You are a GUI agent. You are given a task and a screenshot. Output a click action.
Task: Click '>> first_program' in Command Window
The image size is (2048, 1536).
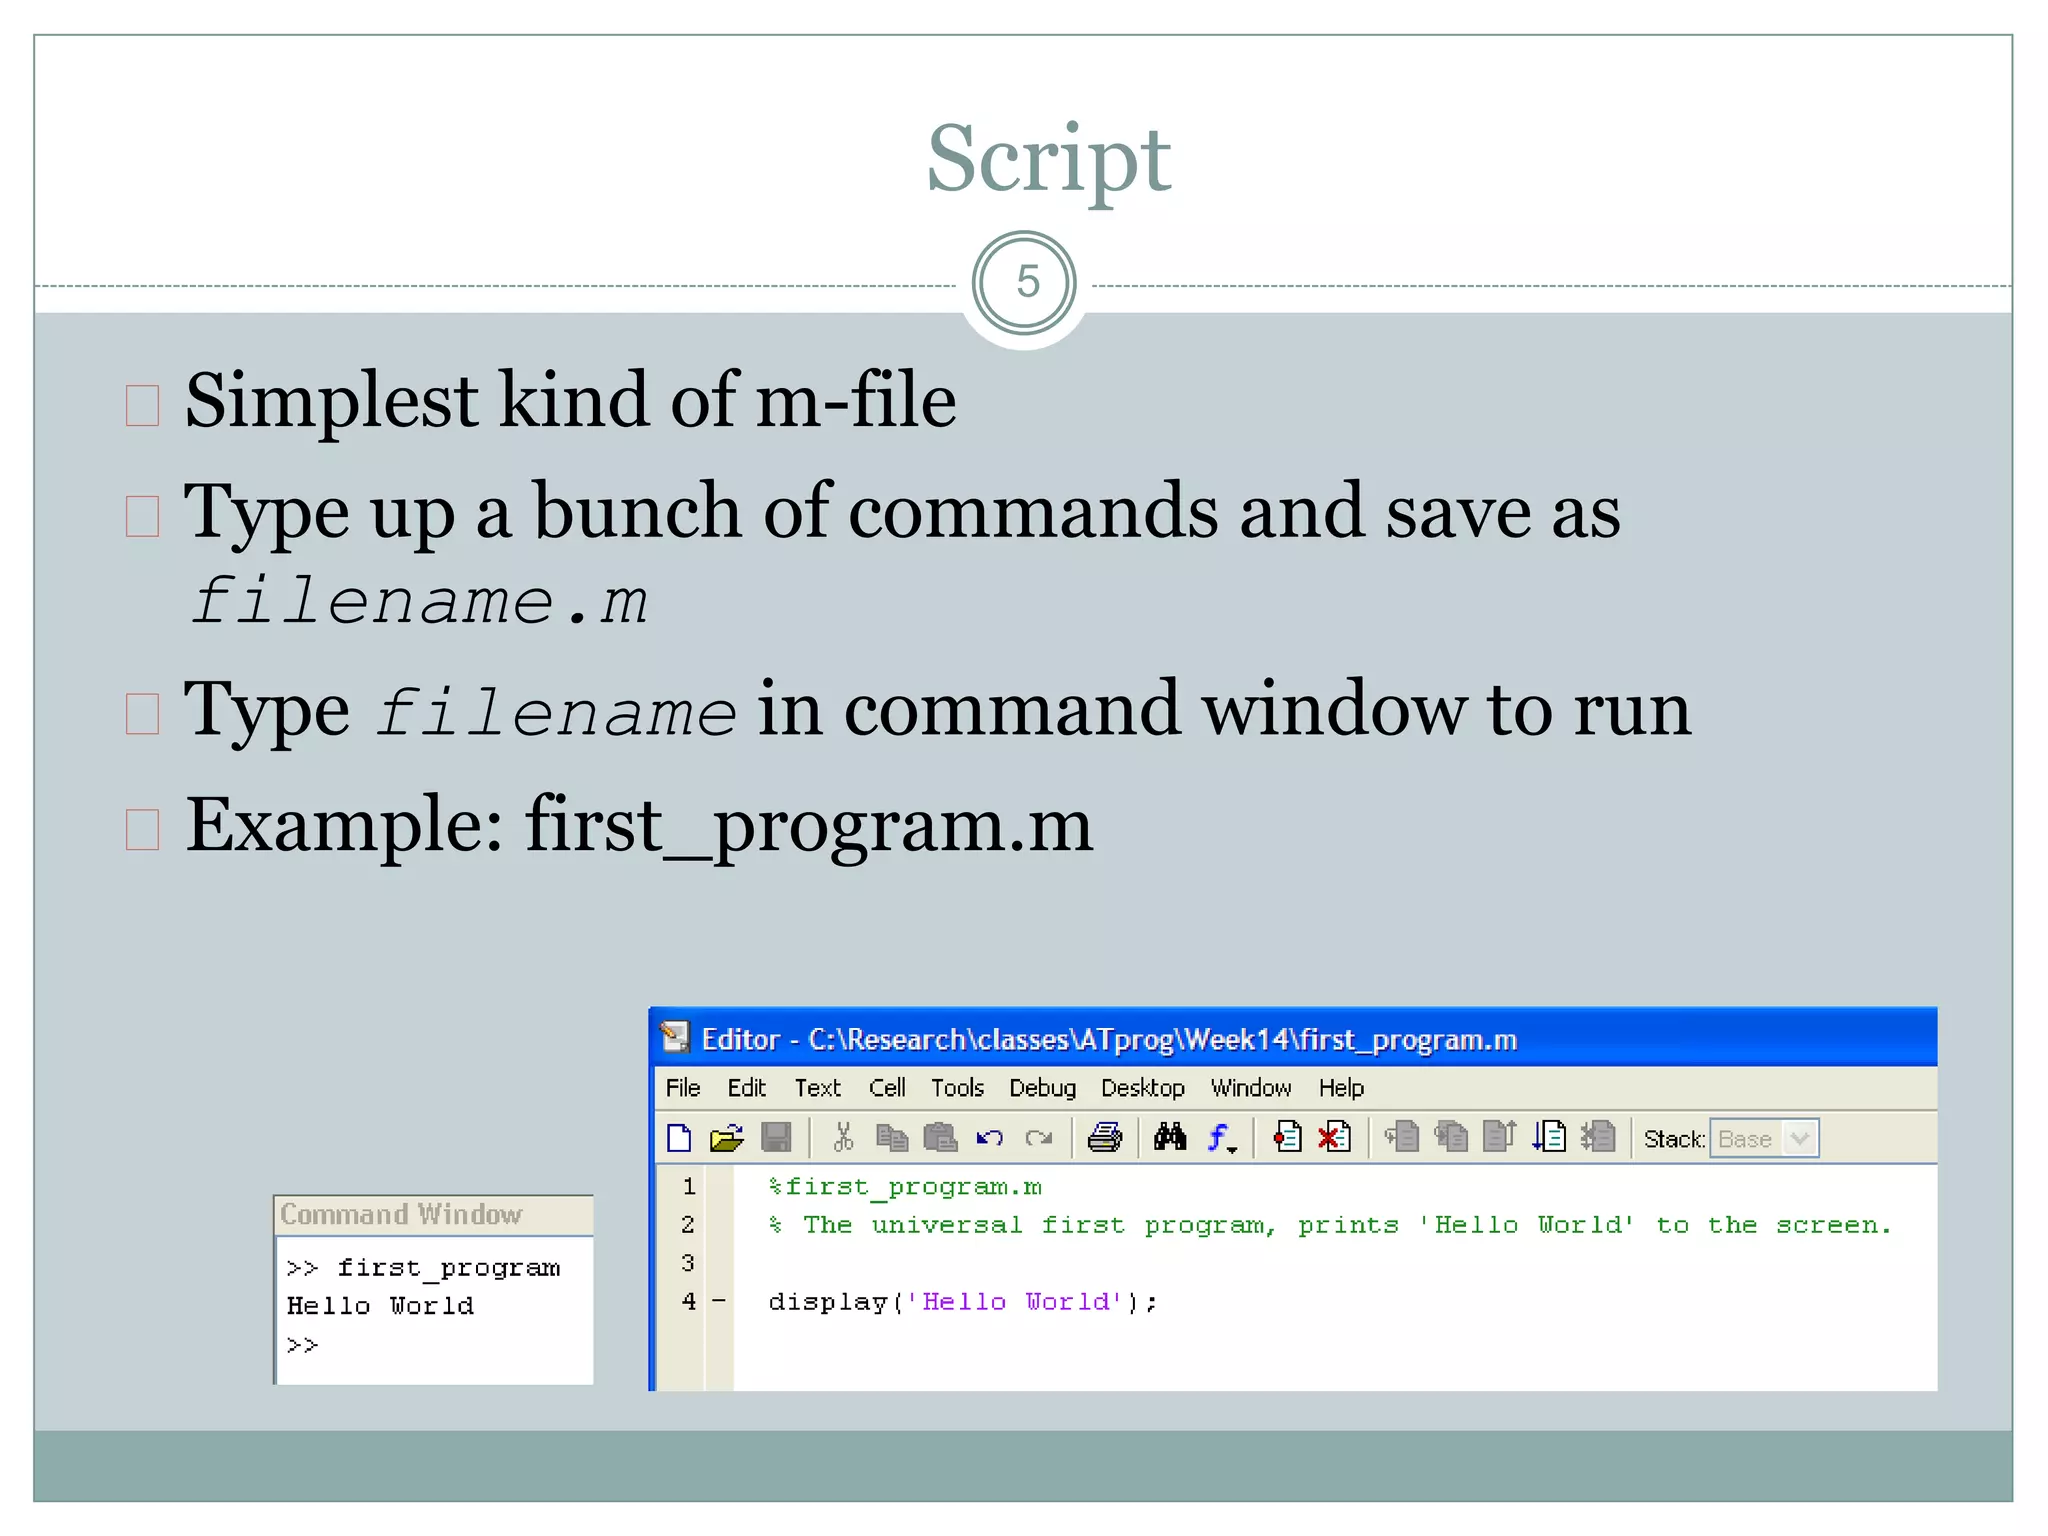click(x=423, y=1268)
